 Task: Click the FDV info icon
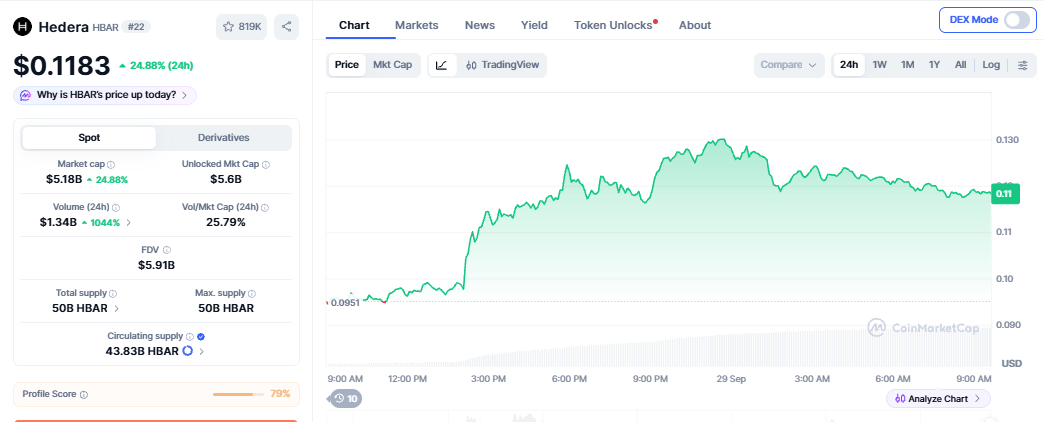pyautogui.click(x=167, y=250)
